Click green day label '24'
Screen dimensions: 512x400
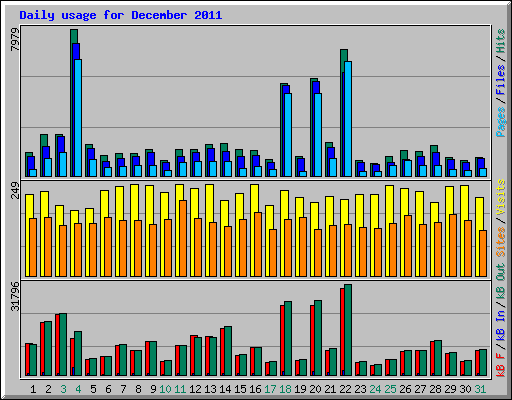375,389
